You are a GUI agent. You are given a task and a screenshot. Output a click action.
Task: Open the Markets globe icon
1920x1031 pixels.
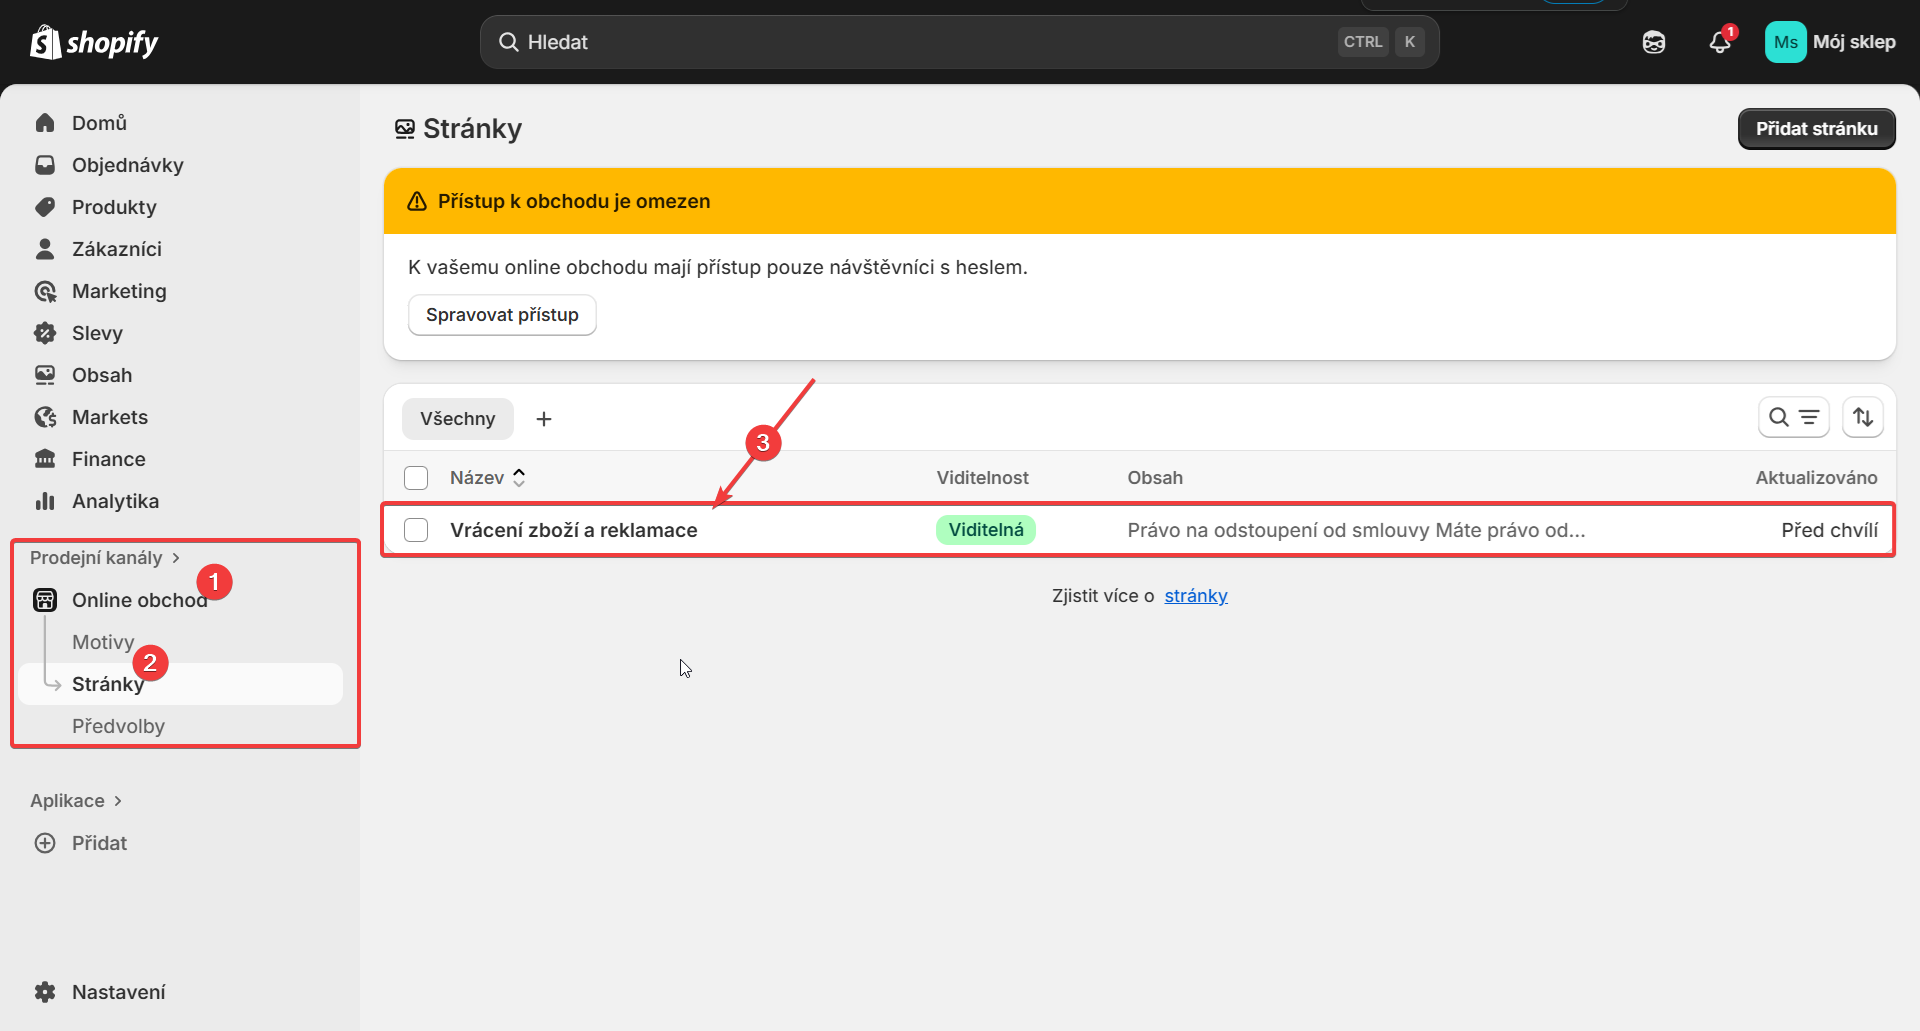pos(45,417)
